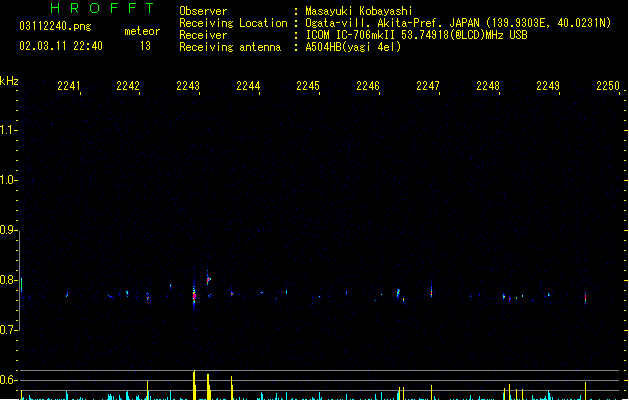629x400 pixels.
Task: Click the 1.0 kHz axis label
Action: click(8, 180)
